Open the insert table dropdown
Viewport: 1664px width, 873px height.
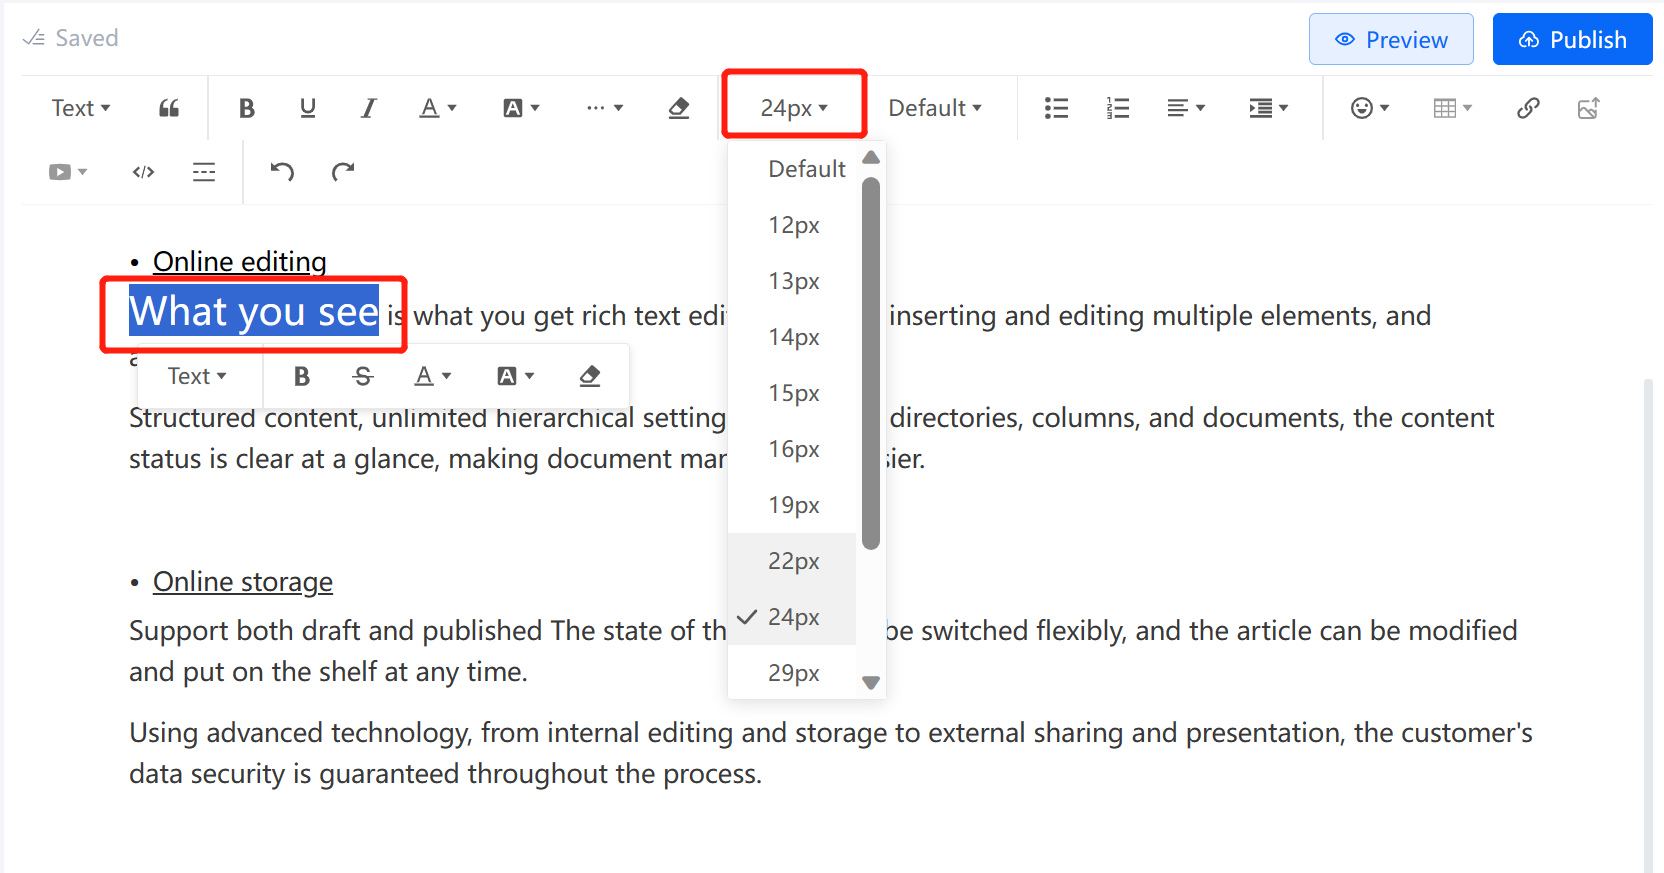point(1453,108)
